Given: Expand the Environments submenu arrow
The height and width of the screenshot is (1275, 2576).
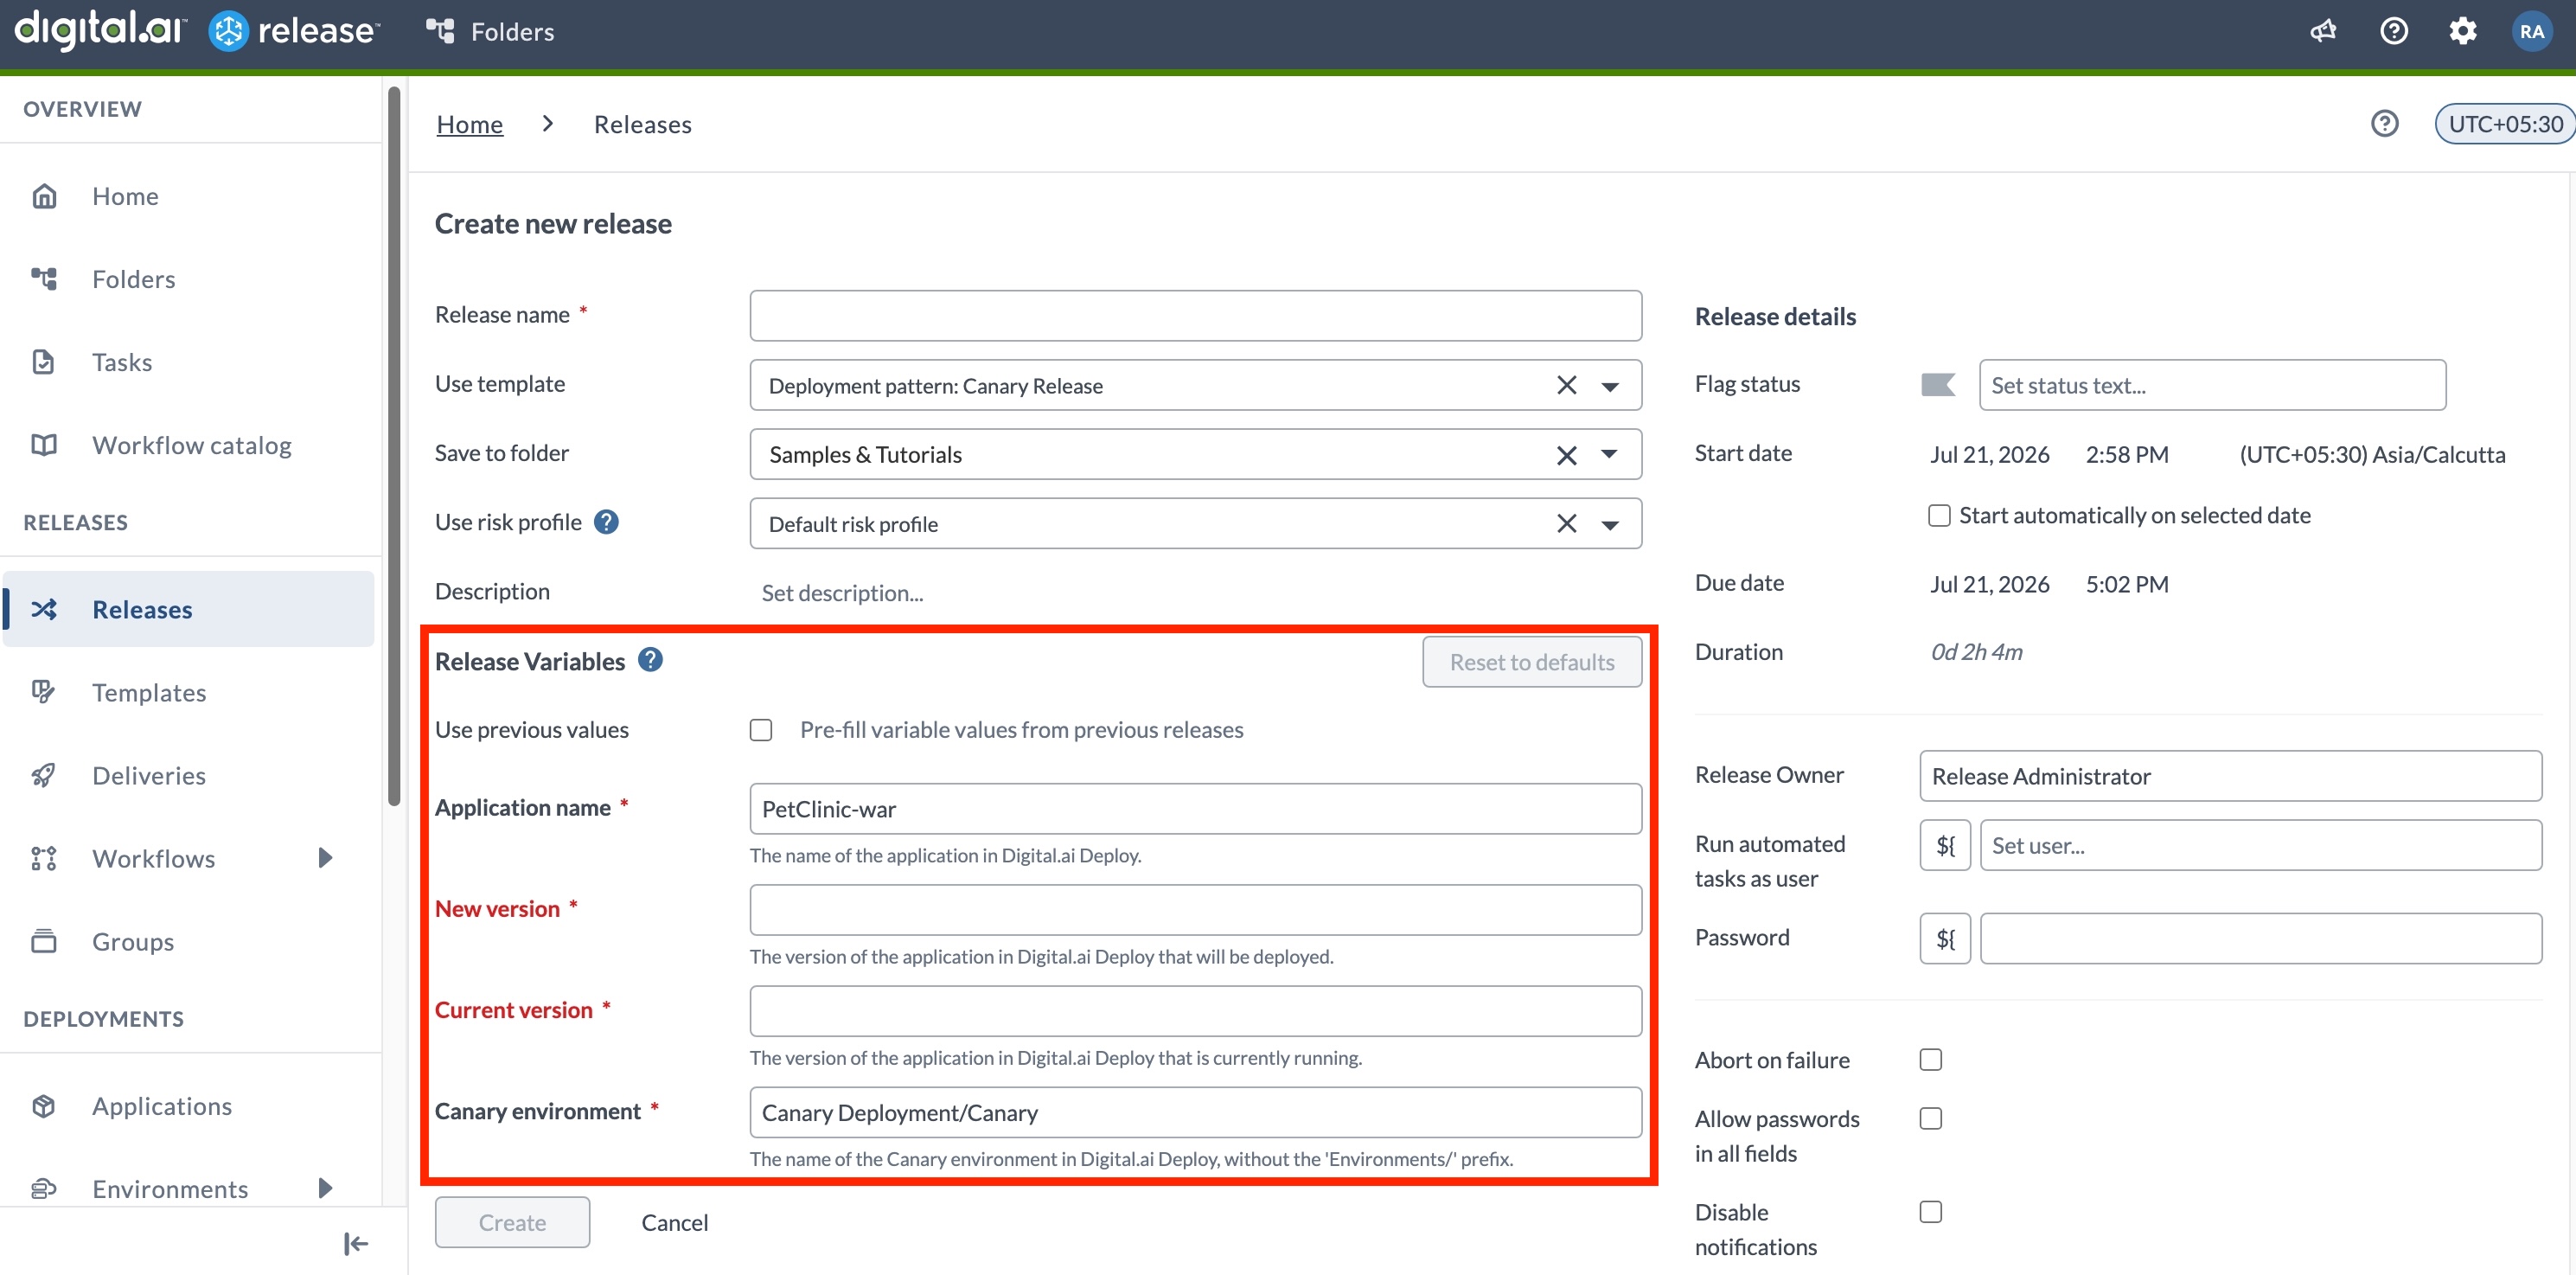Looking at the screenshot, I should coord(325,1188).
